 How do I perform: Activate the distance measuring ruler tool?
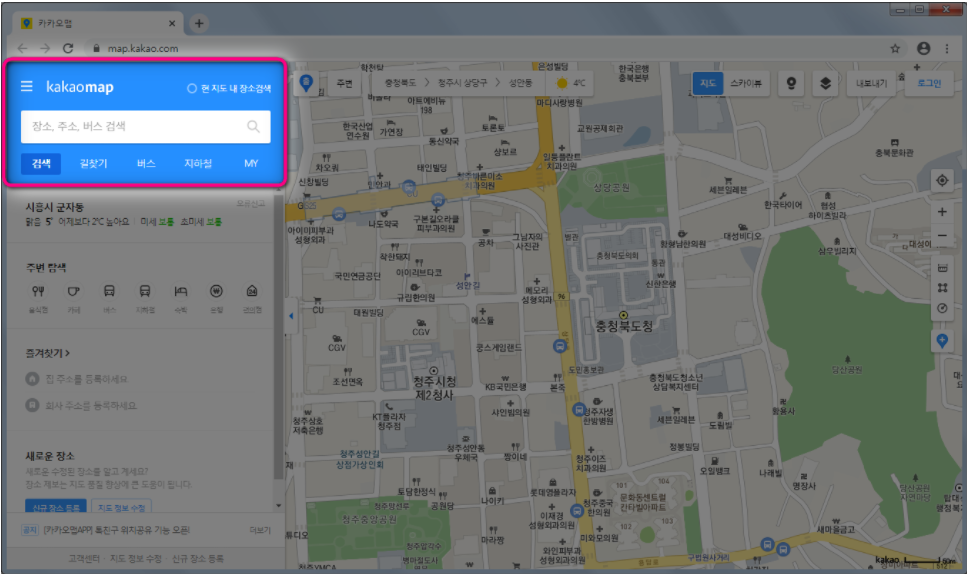click(x=942, y=268)
